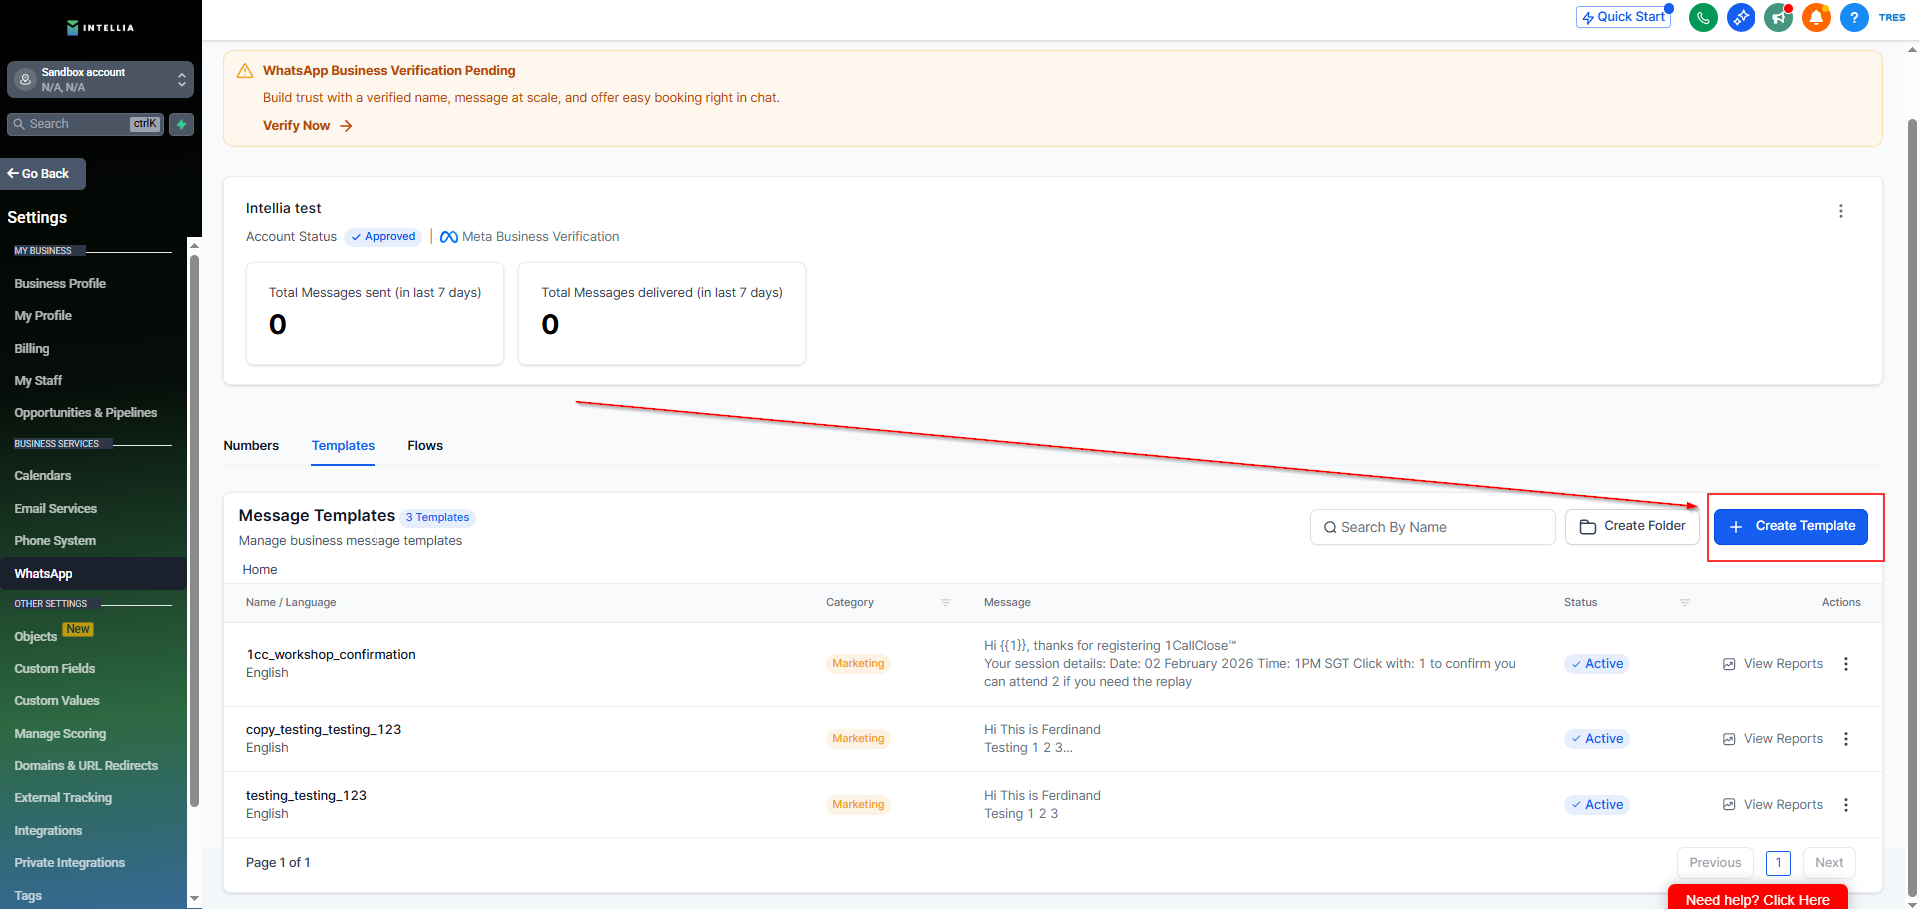Click the green phone dialer icon
Screen dimensions: 1920x909
coord(1703,17)
